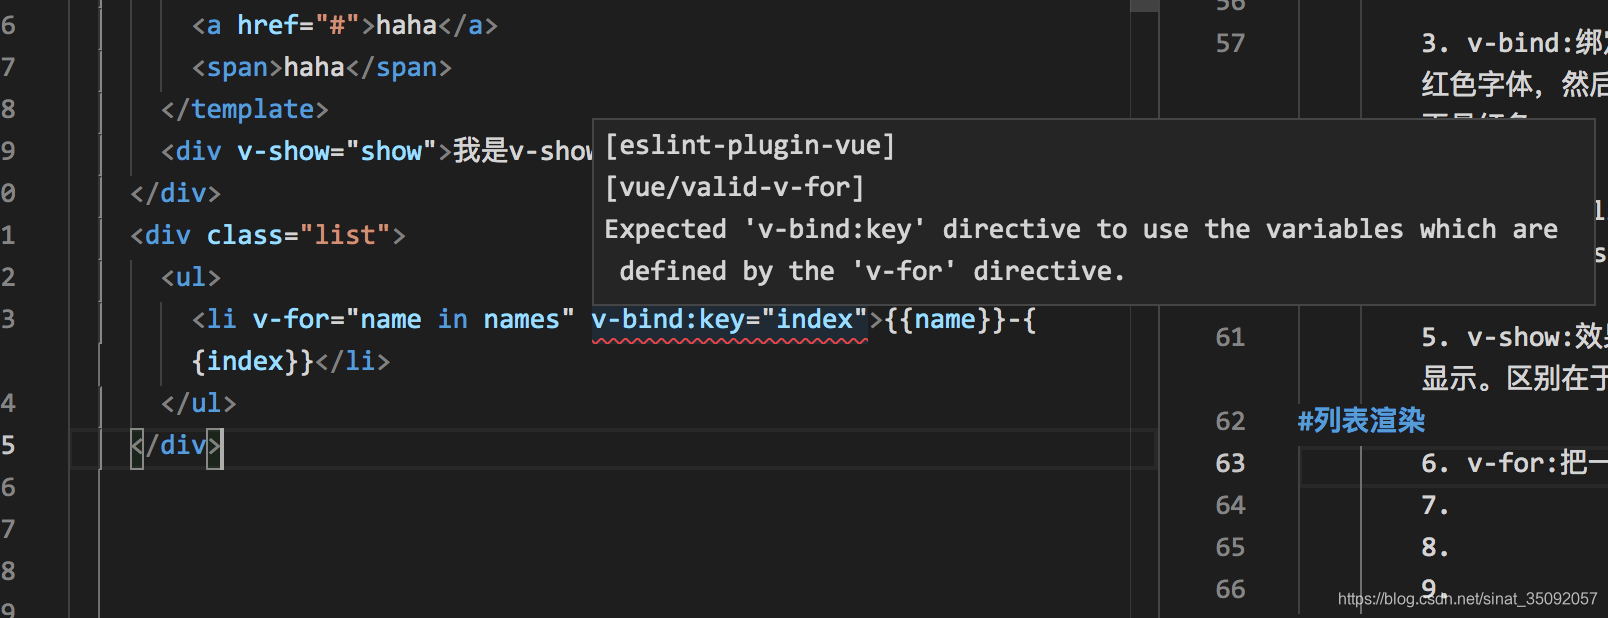This screenshot has height=618, width=1608.
Task: Click line number 61 in the right pane gutter
Action: (x=1230, y=337)
